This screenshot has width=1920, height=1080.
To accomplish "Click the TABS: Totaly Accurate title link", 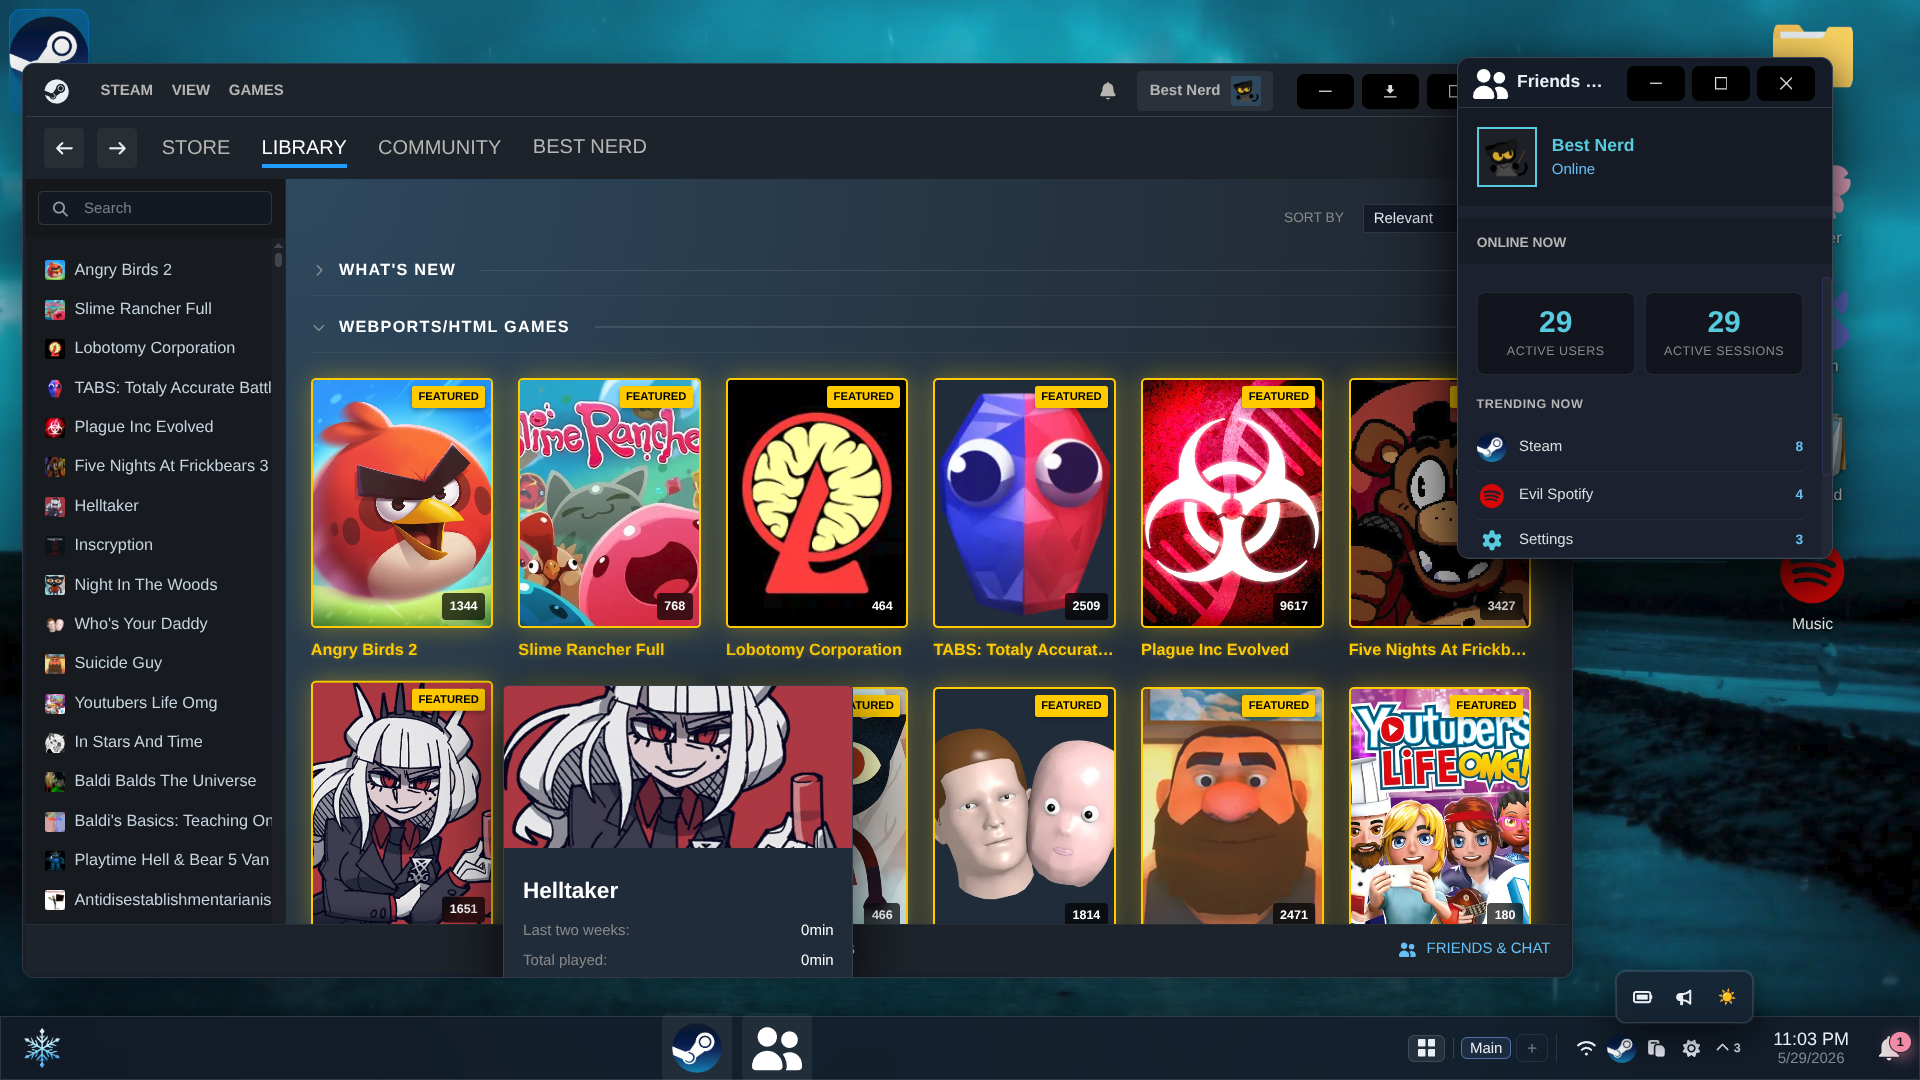I will (x=1023, y=650).
